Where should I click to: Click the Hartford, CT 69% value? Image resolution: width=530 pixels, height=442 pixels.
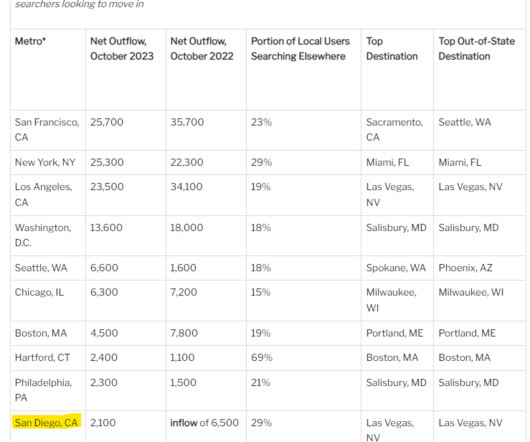pyautogui.click(x=262, y=358)
